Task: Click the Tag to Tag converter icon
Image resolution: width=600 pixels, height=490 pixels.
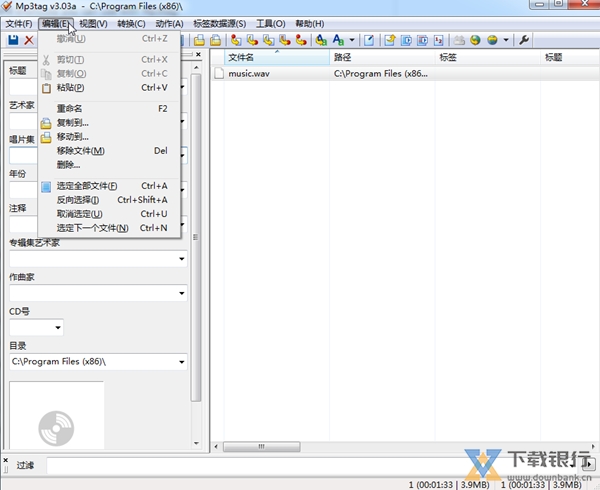Action: click(x=301, y=40)
